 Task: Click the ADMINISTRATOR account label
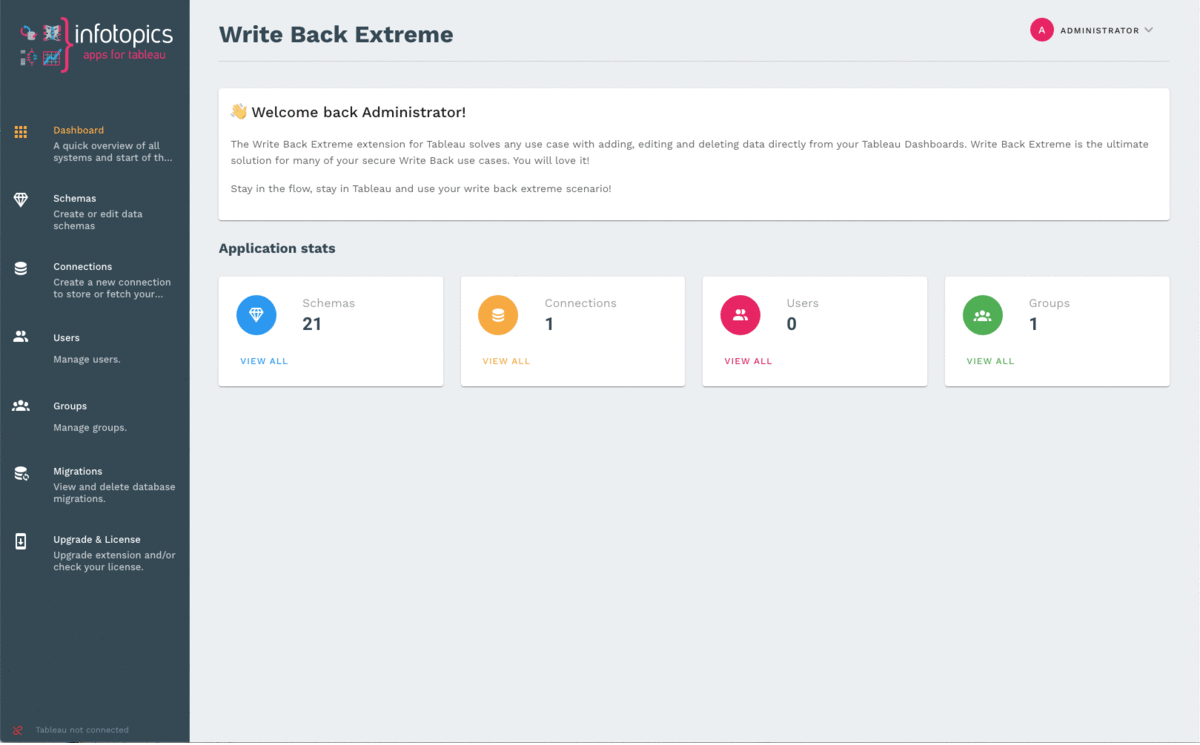[x=1099, y=31]
